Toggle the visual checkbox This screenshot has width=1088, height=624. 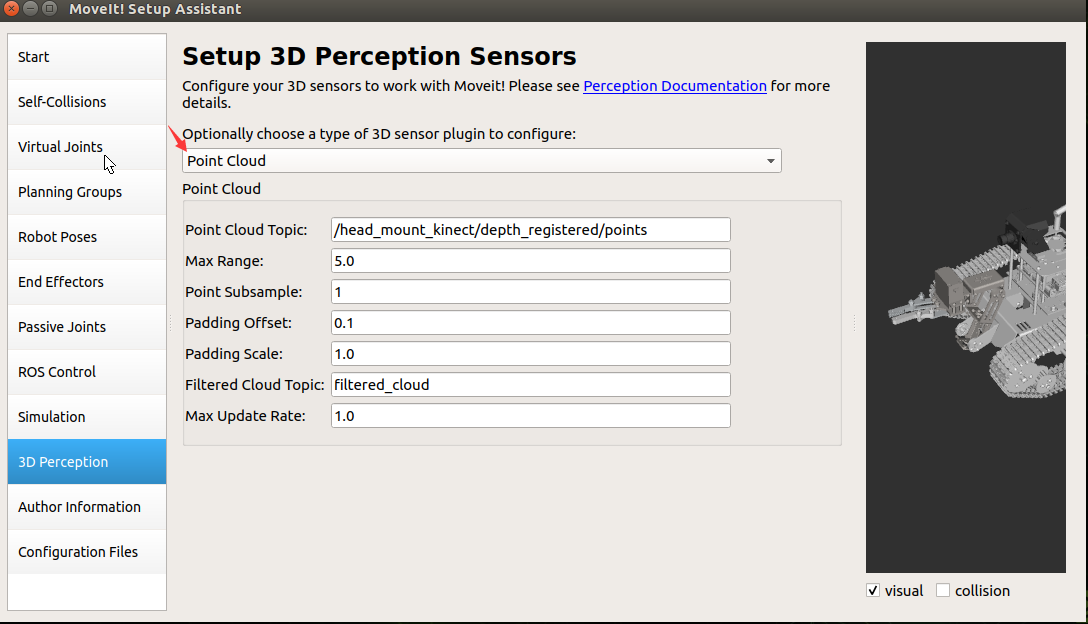point(873,591)
